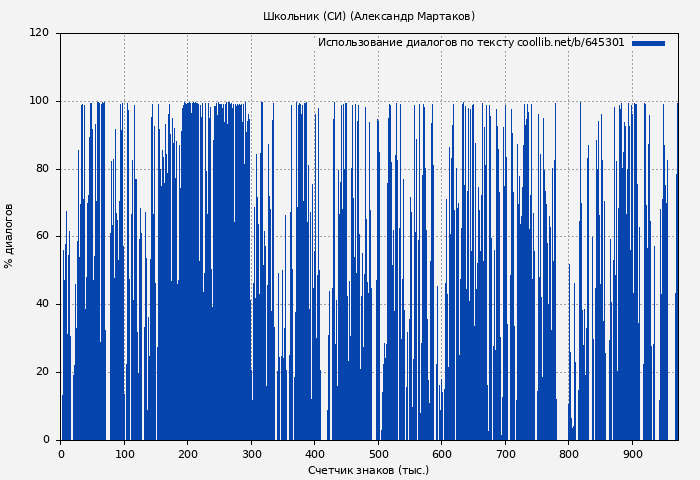This screenshot has height=480, width=700.
Task: Click the y-axis tick label 120
Action: 39,33
